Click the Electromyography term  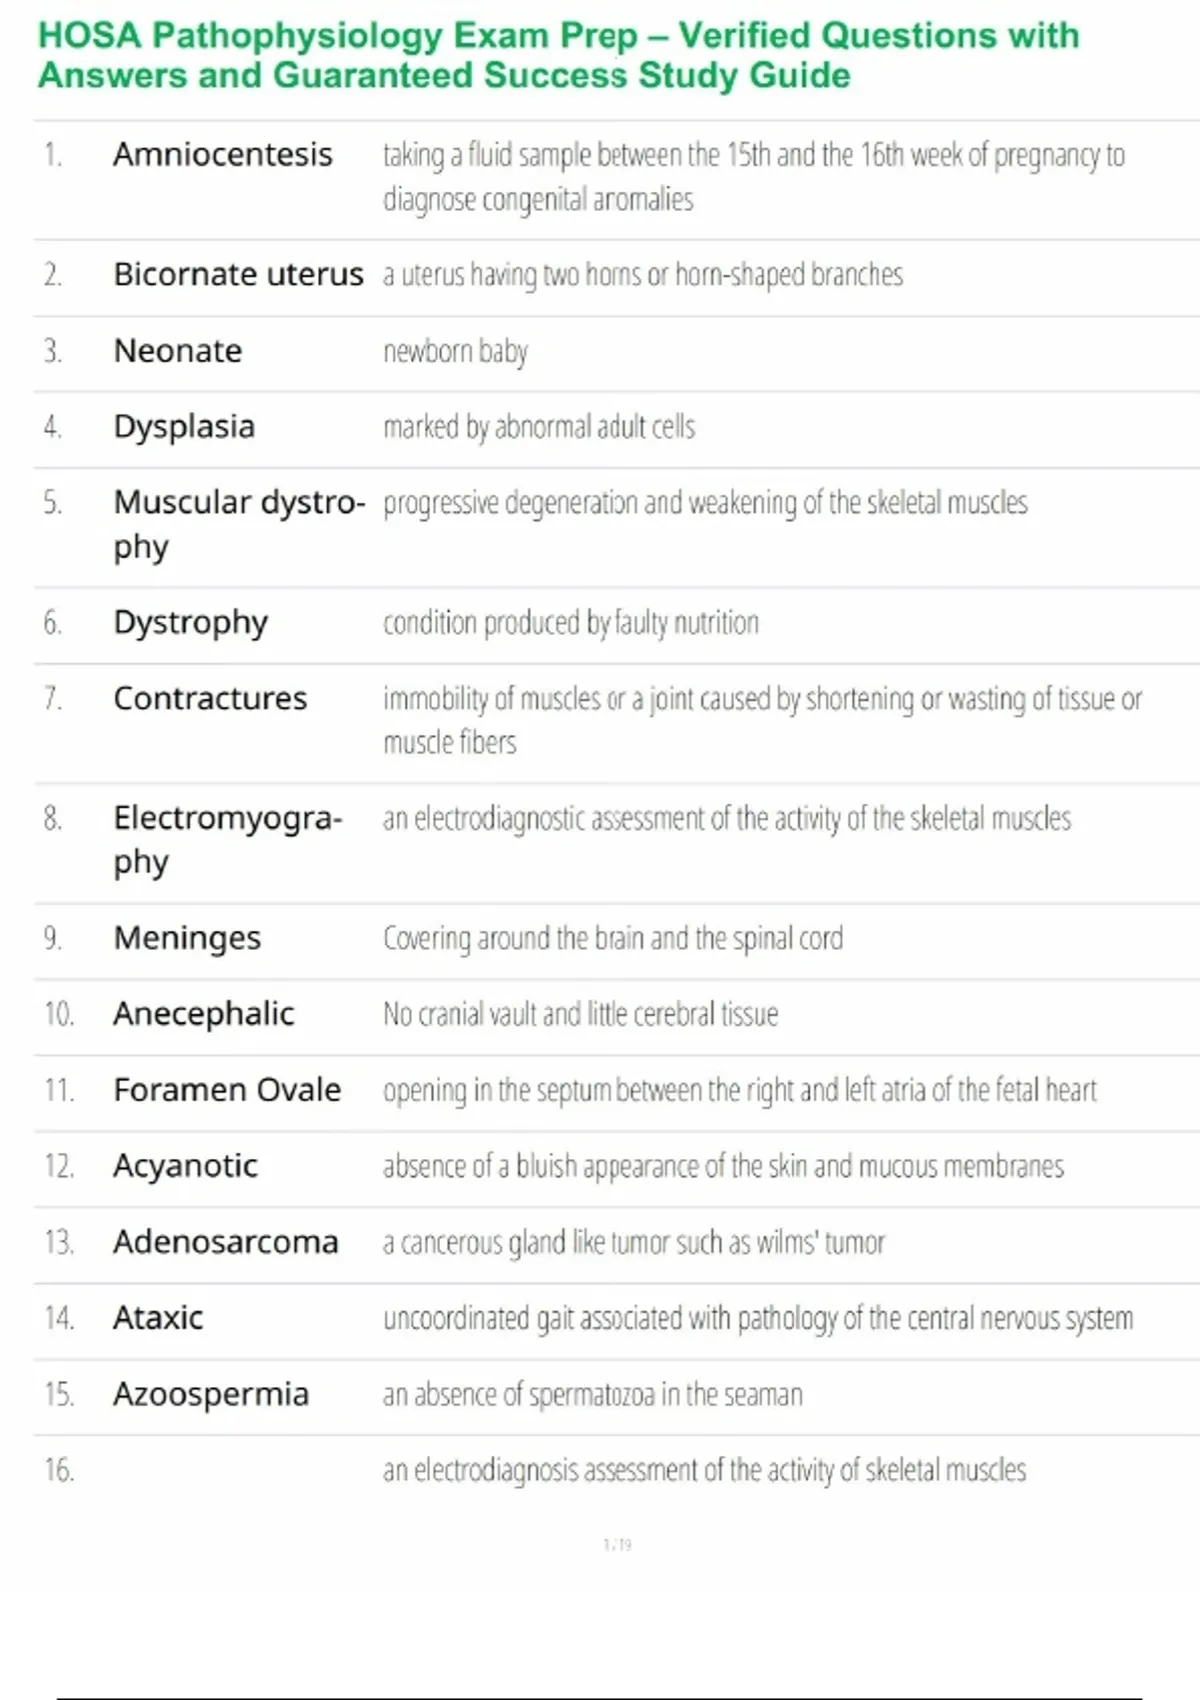click(227, 839)
